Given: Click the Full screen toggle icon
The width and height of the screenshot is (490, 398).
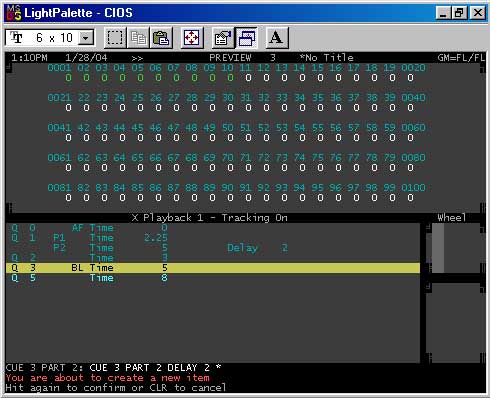Looking at the screenshot, I should [192, 38].
